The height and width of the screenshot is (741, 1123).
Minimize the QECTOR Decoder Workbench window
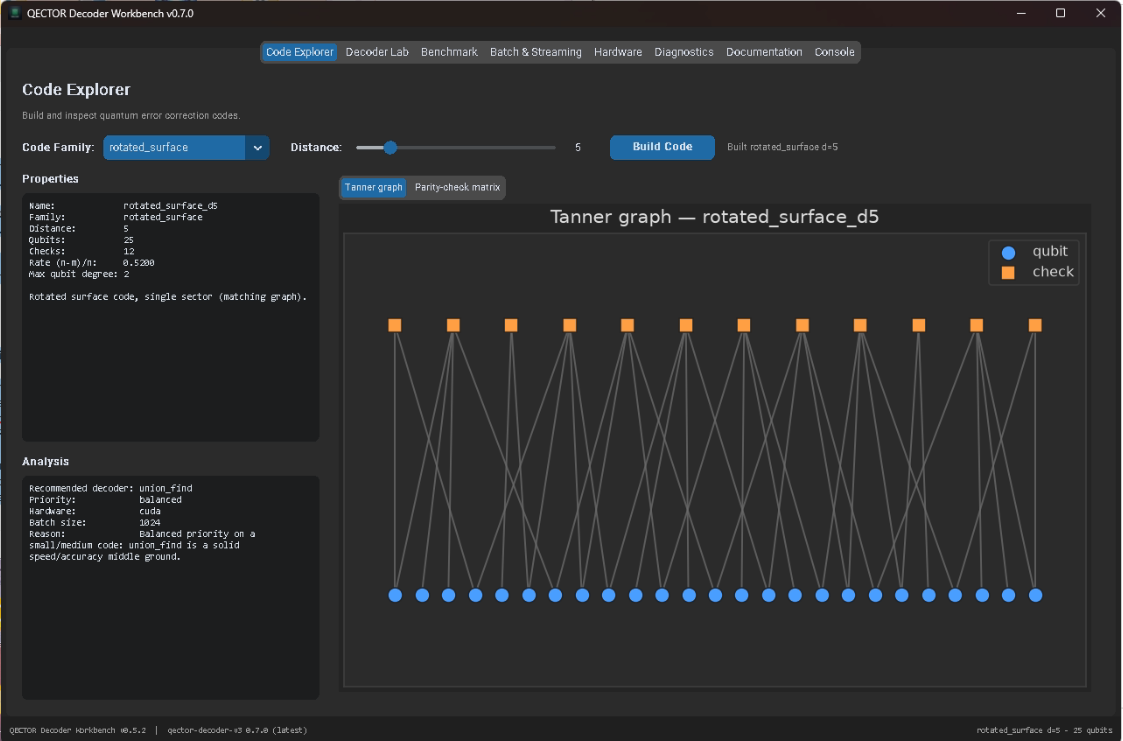1021,13
